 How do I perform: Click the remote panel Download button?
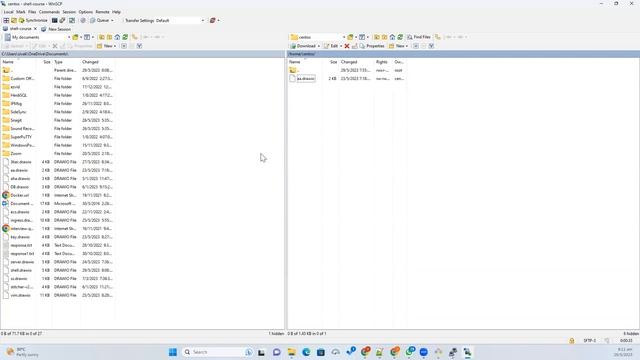(x=305, y=46)
